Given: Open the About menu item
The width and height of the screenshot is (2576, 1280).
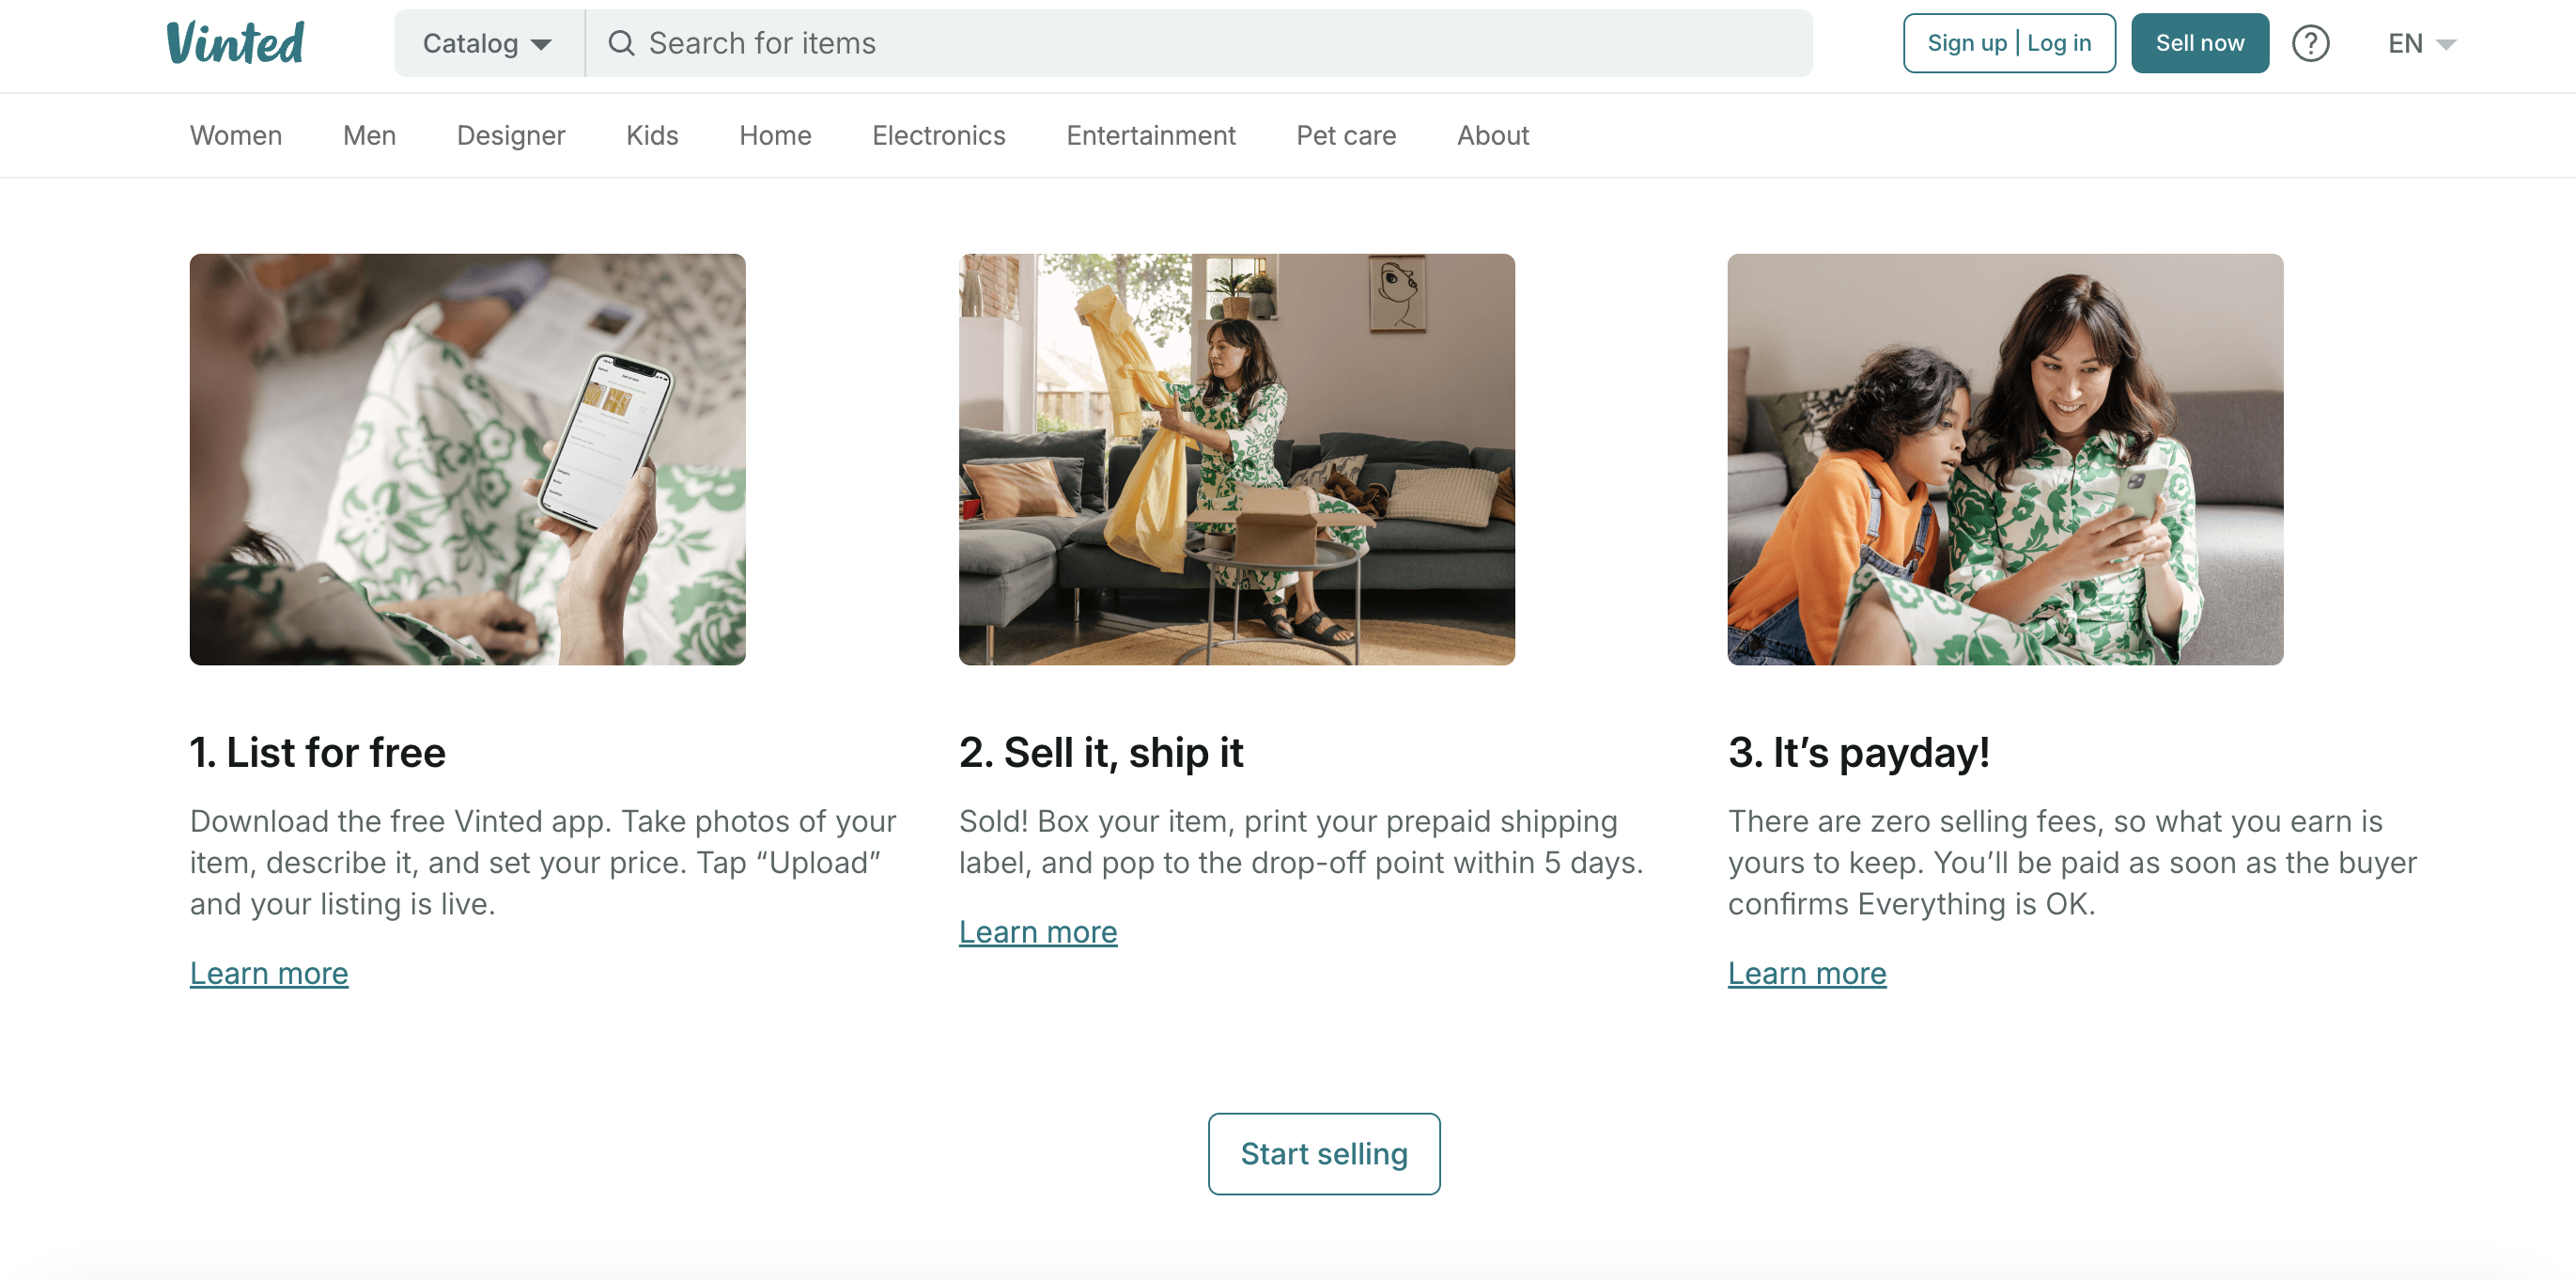Looking at the screenshot, I should pos(1492,135).
